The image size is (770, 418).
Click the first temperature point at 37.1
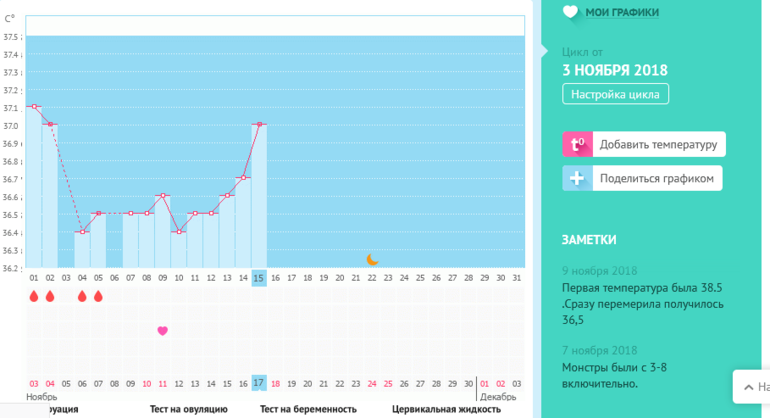tap(34, 106)
